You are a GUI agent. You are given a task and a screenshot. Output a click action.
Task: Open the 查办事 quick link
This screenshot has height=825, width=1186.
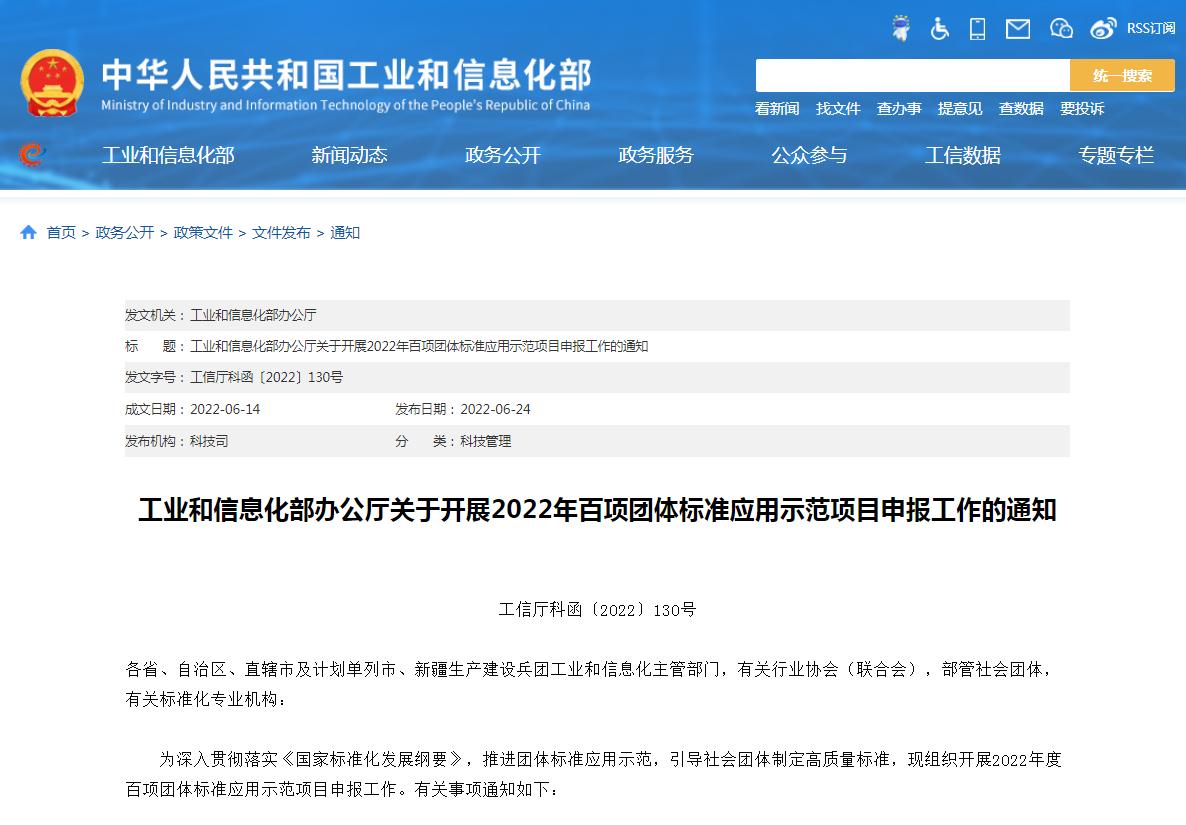point(899,109)
